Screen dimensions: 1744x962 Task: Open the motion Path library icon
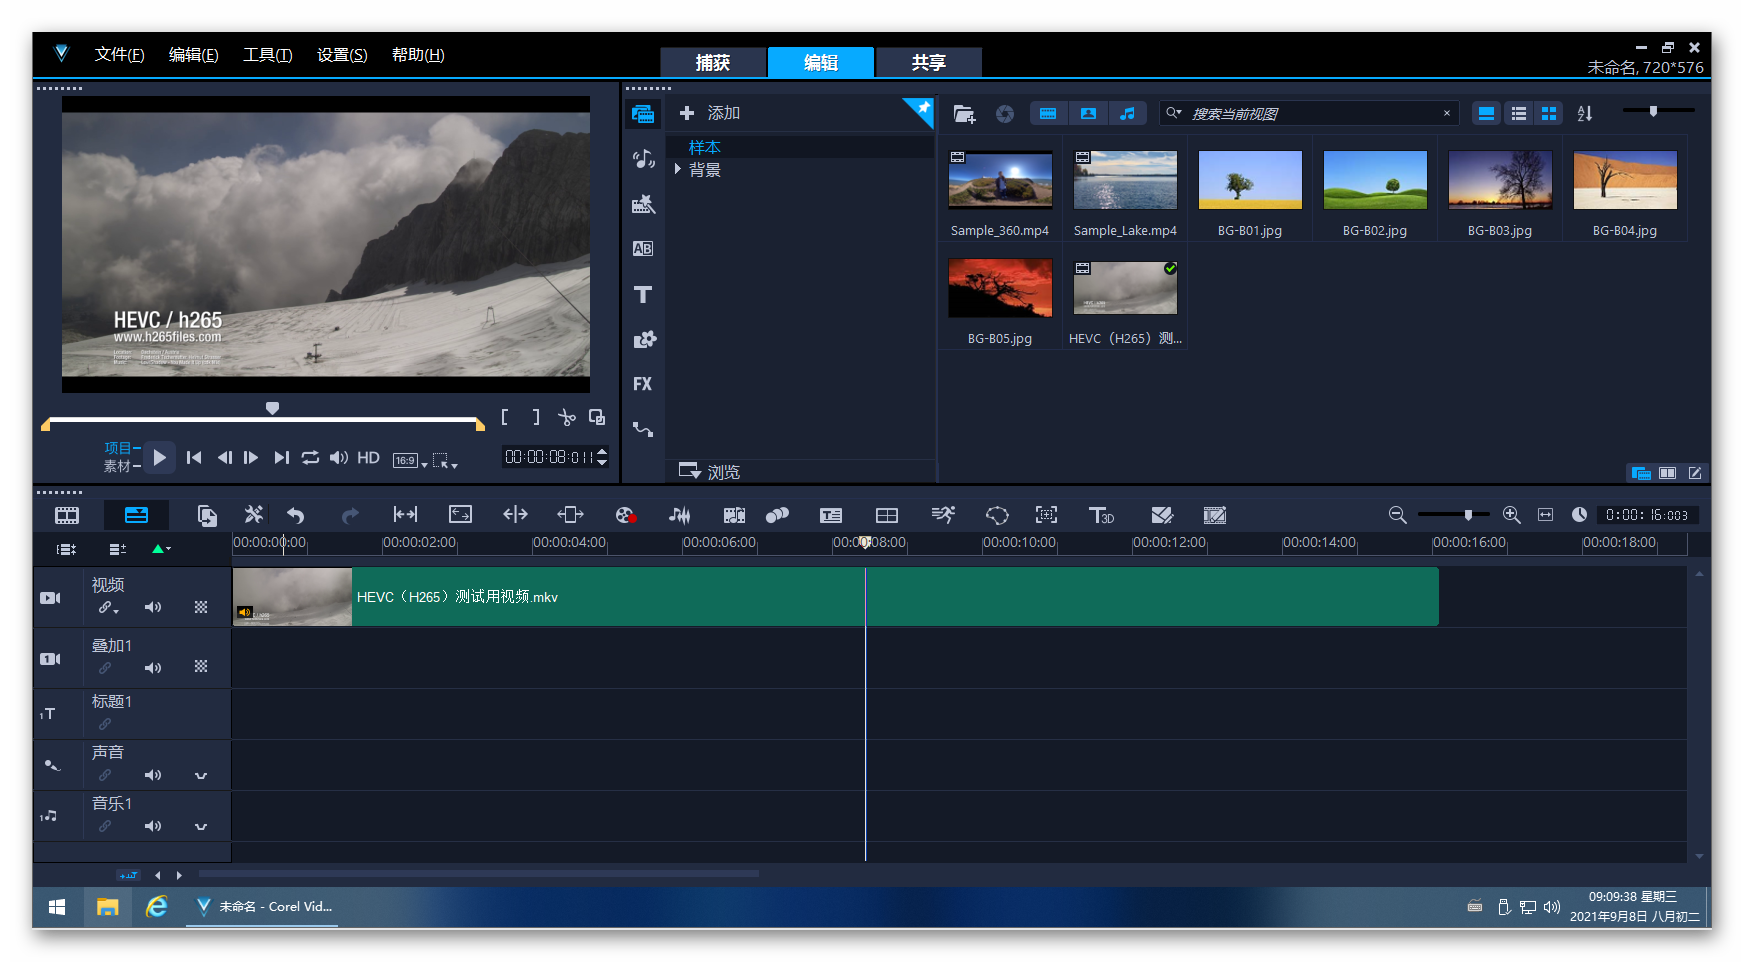[x=643, y=429]
